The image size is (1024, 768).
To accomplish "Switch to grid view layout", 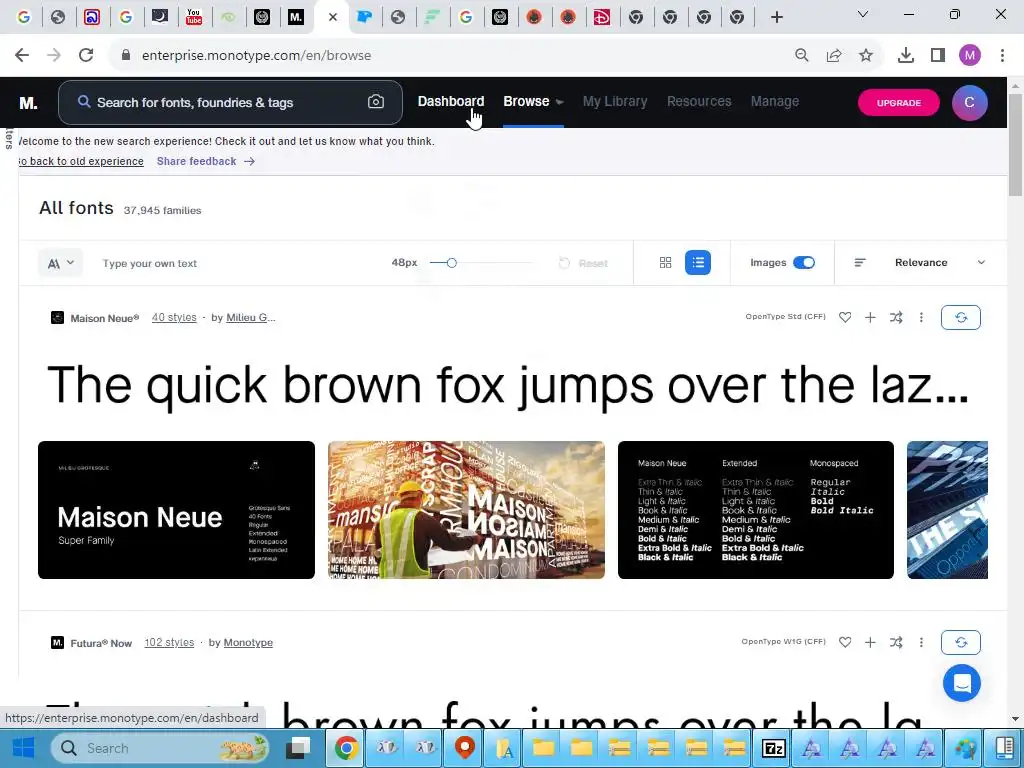I will (x=665, y=263).
